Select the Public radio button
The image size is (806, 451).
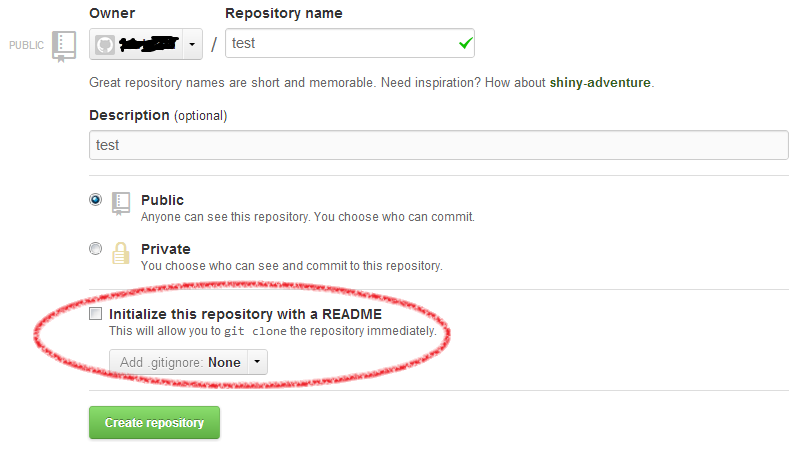pos(96,200)
